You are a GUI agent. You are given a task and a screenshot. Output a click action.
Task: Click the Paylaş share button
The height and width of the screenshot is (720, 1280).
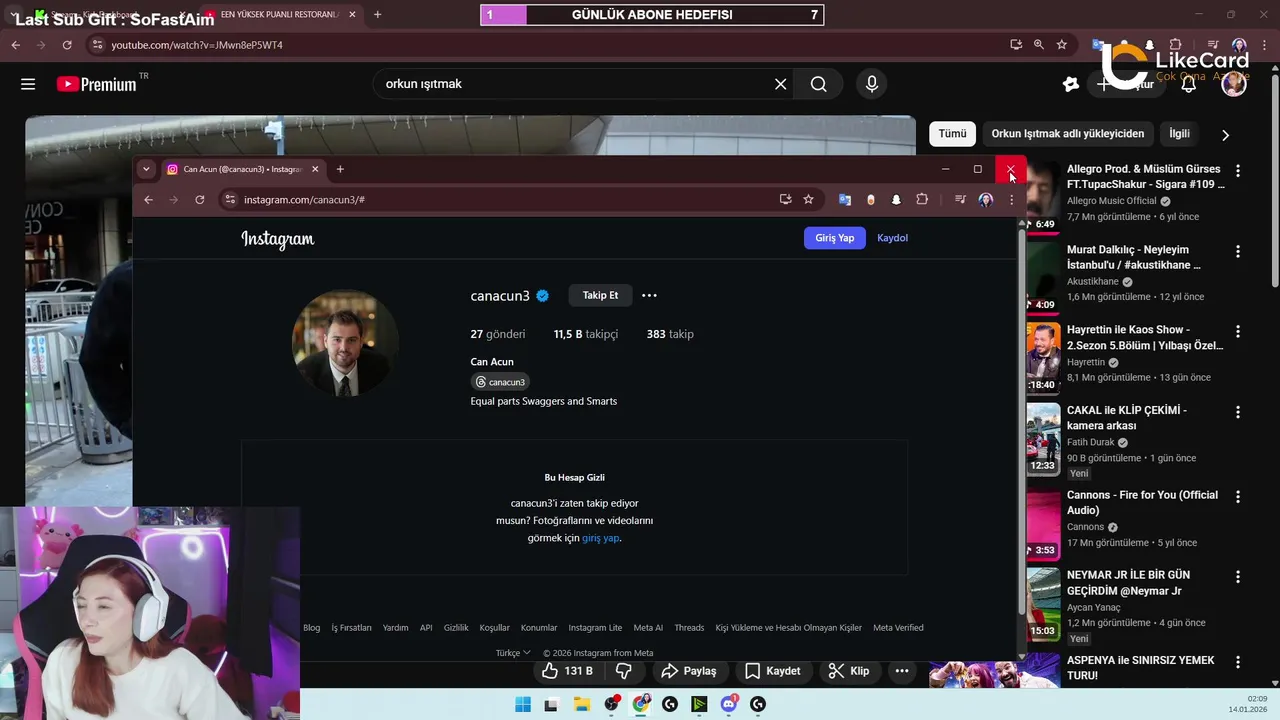tap(689, 671)
